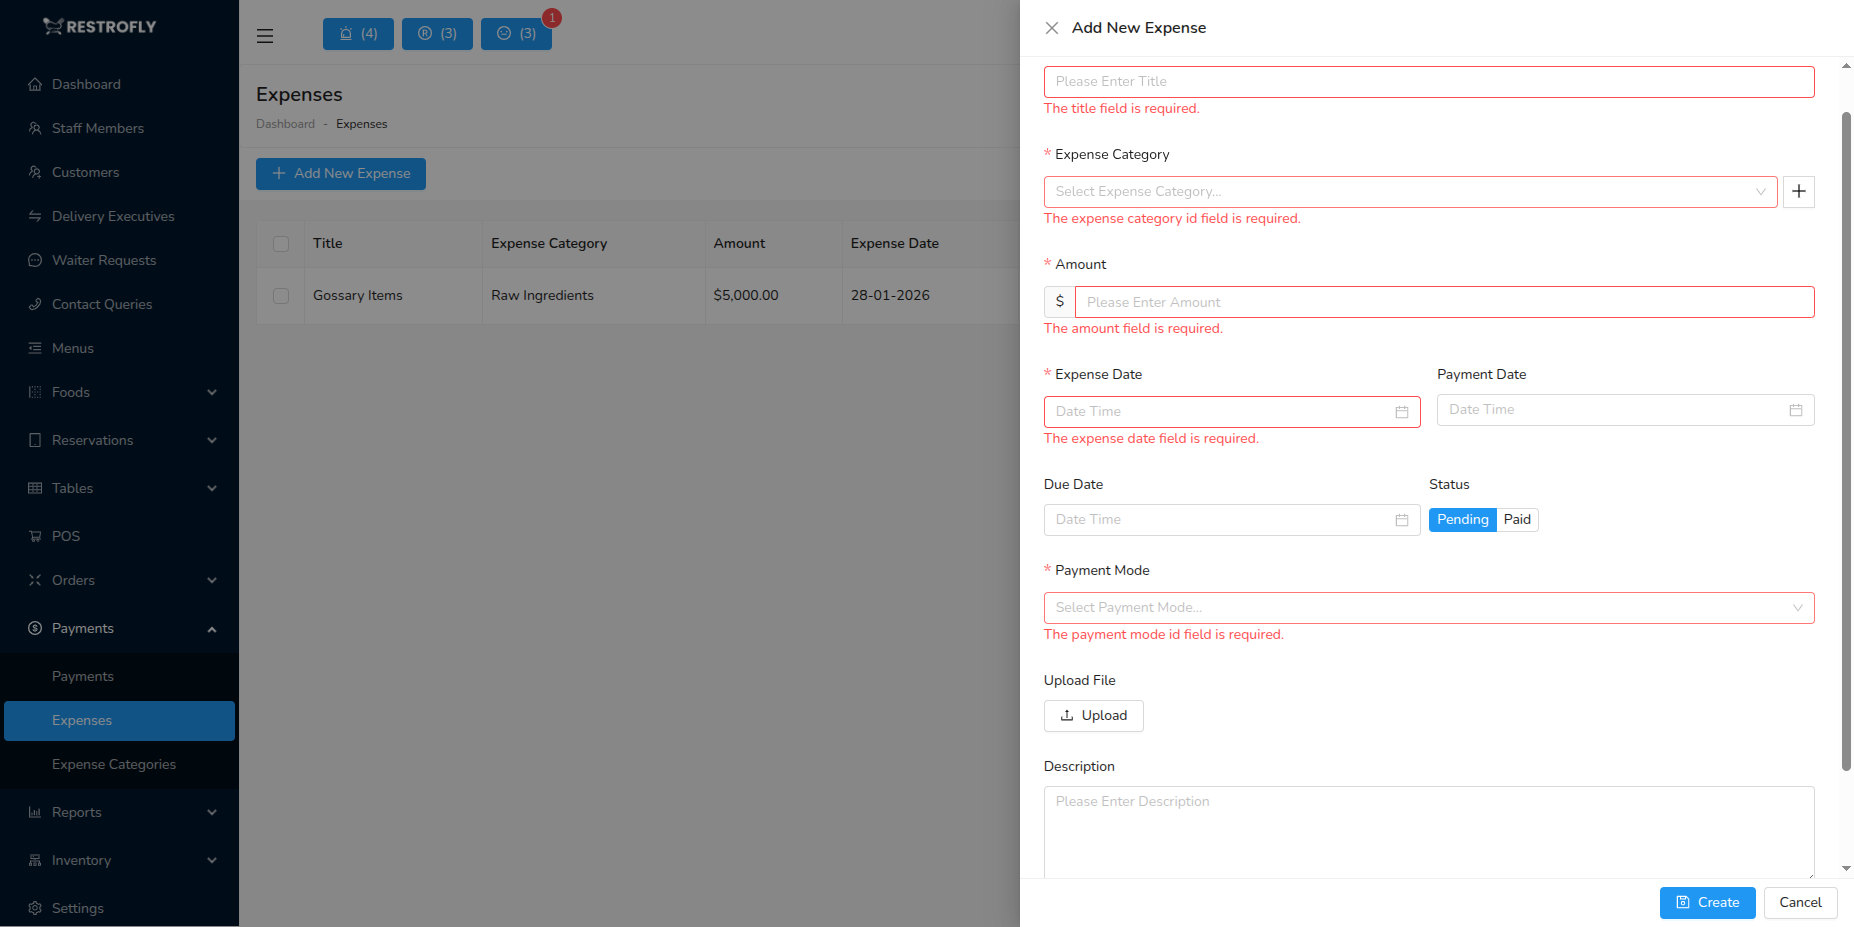Click the circled R reservations icon button
Image resolution: width=1854 pixels, height=927 pixels.
437,33
